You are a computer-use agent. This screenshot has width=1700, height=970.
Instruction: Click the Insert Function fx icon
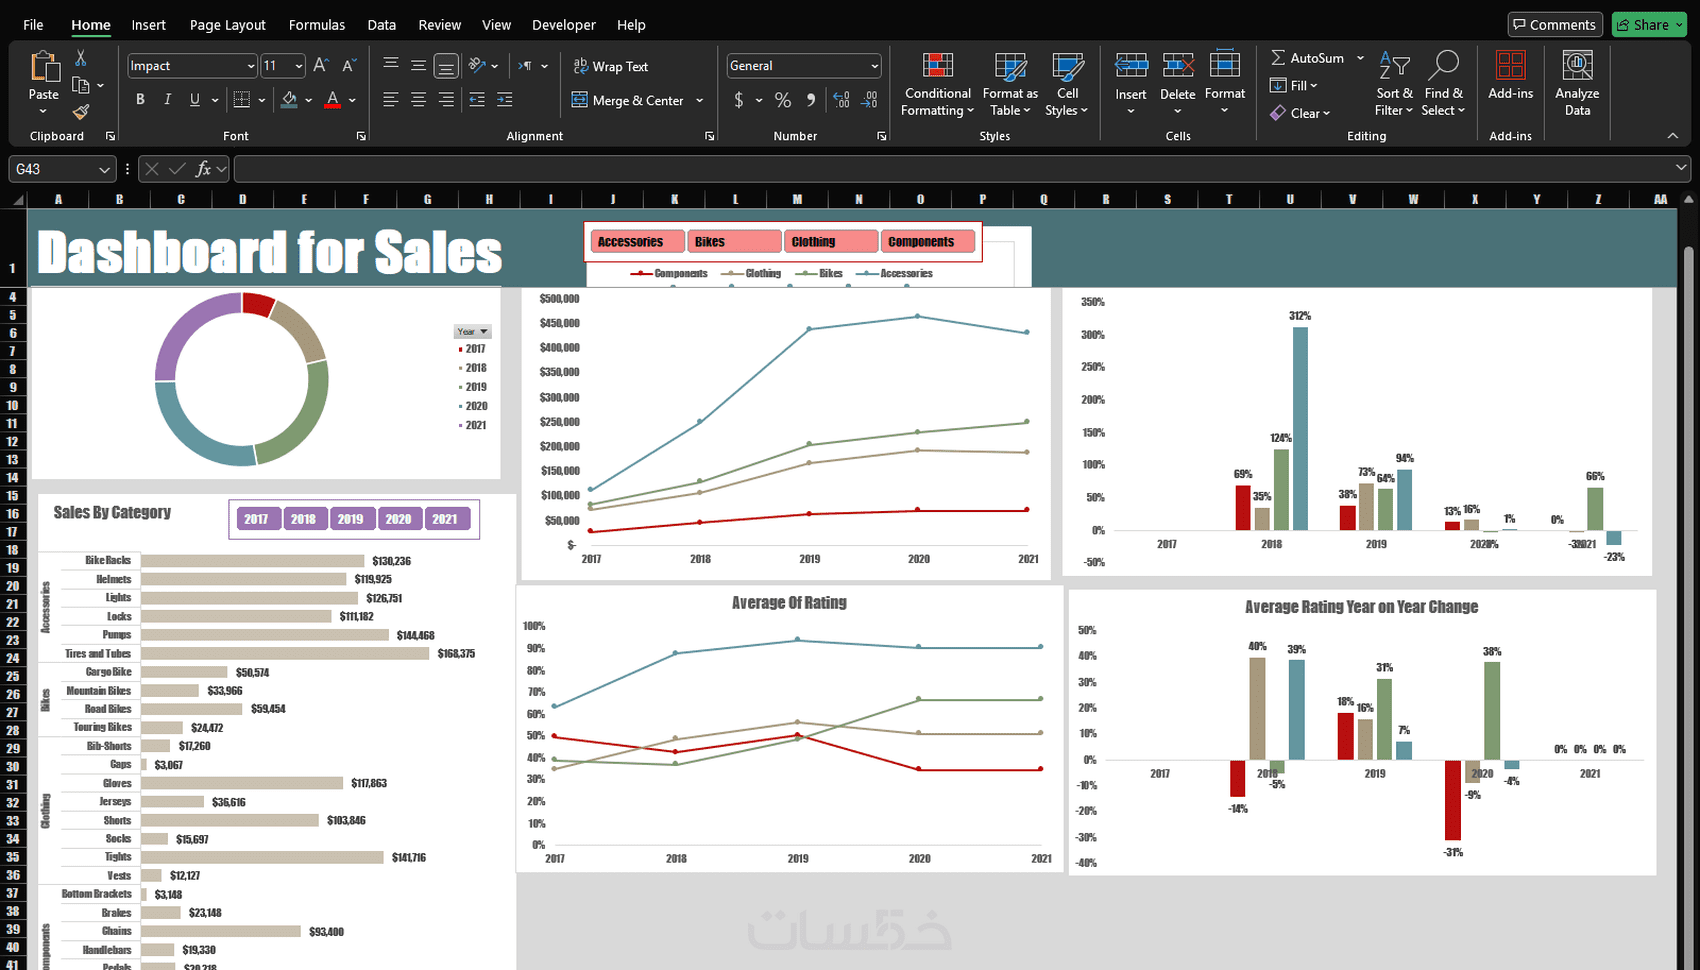point(203,169)
